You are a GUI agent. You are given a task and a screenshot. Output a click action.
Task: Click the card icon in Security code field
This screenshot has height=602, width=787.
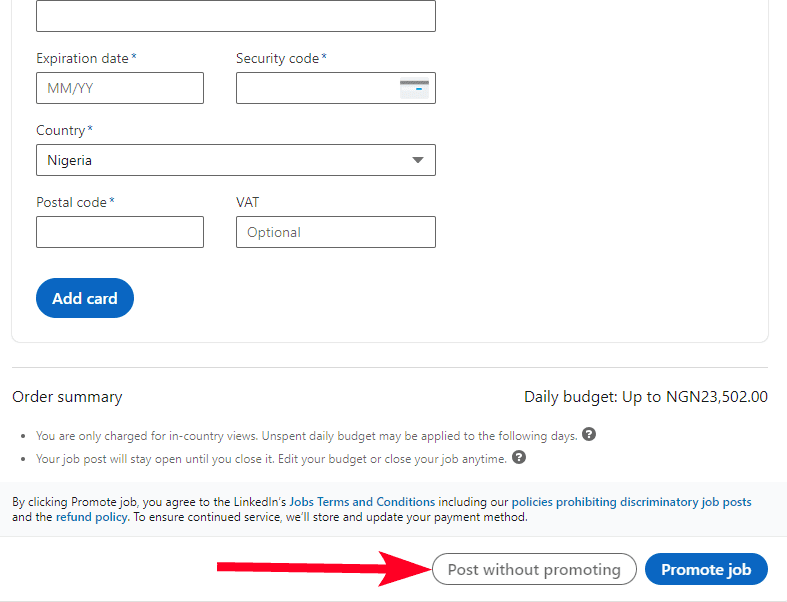click(x=414, y=88)
